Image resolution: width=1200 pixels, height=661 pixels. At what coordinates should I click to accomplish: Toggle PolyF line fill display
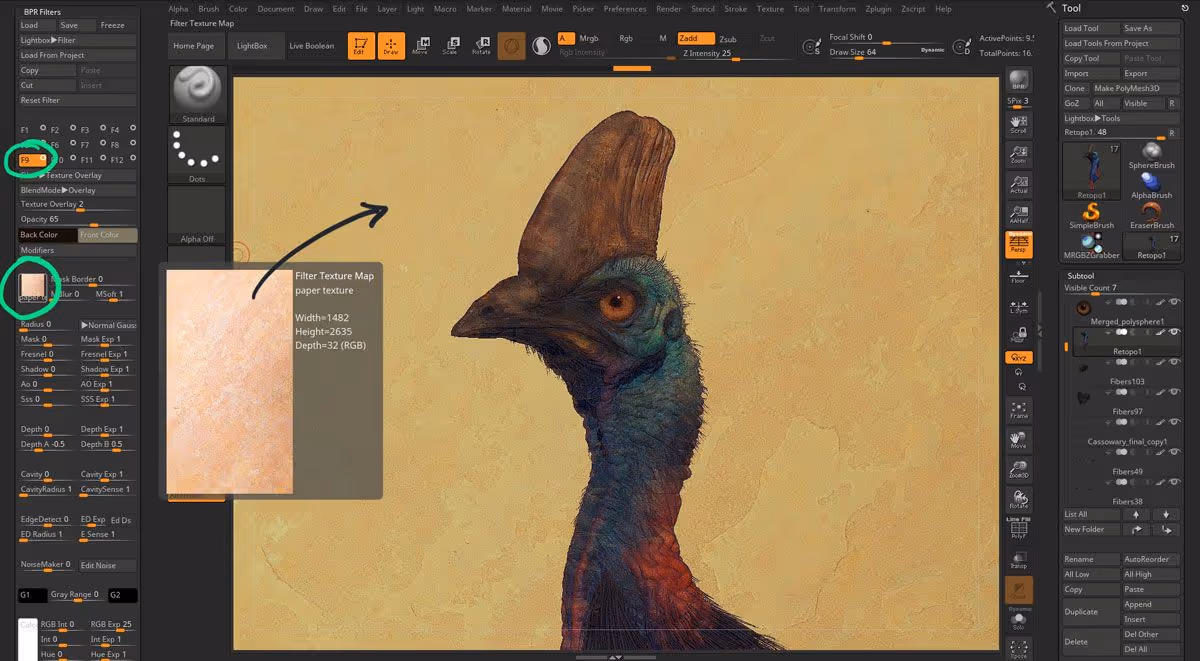[x=1018, y=529]
